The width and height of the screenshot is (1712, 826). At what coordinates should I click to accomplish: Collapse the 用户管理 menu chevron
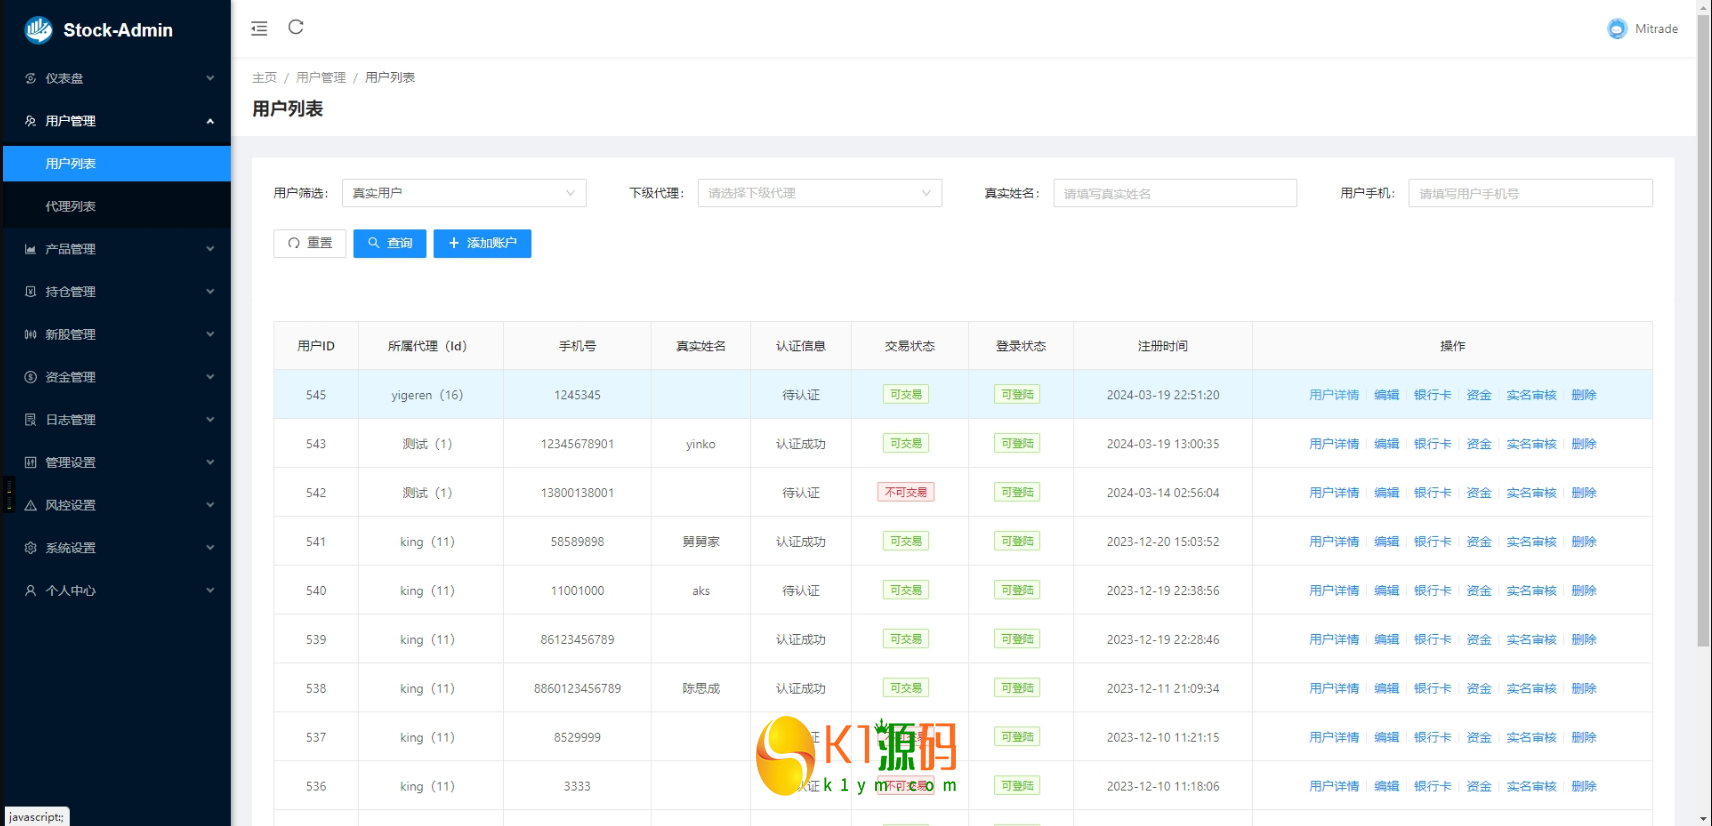click(210, 121)
